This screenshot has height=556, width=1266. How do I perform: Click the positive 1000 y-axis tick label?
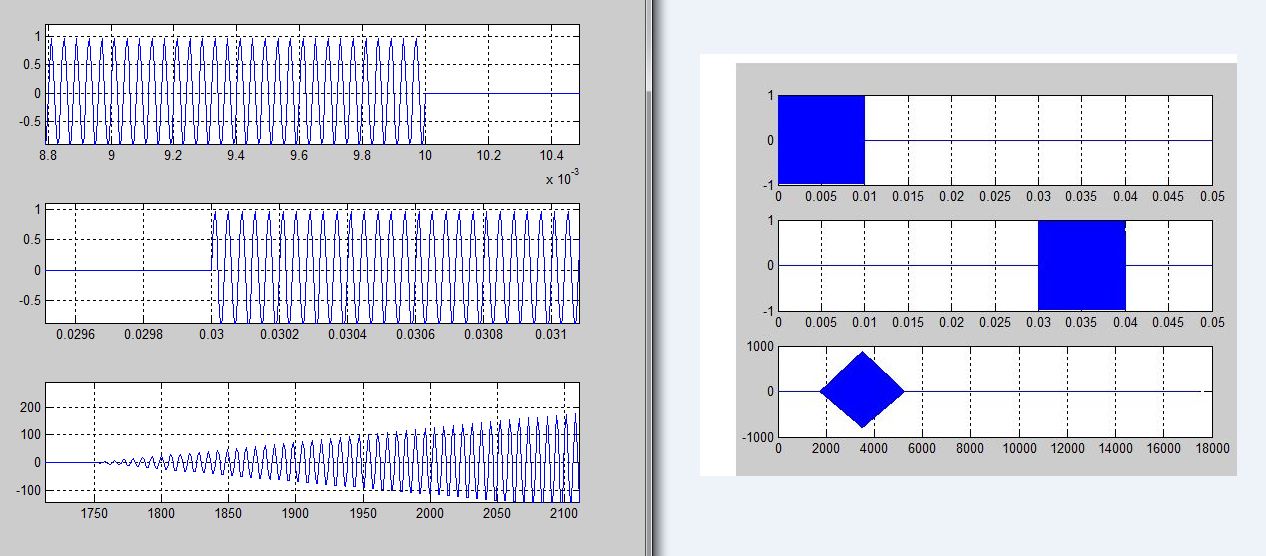(x=760, y=346)
